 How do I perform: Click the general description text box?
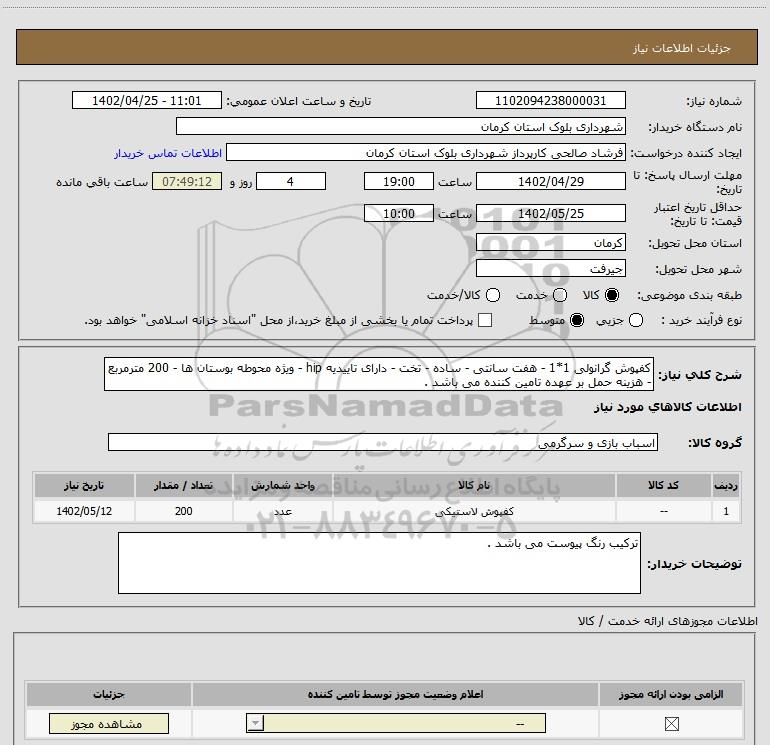tap(379, 374)
